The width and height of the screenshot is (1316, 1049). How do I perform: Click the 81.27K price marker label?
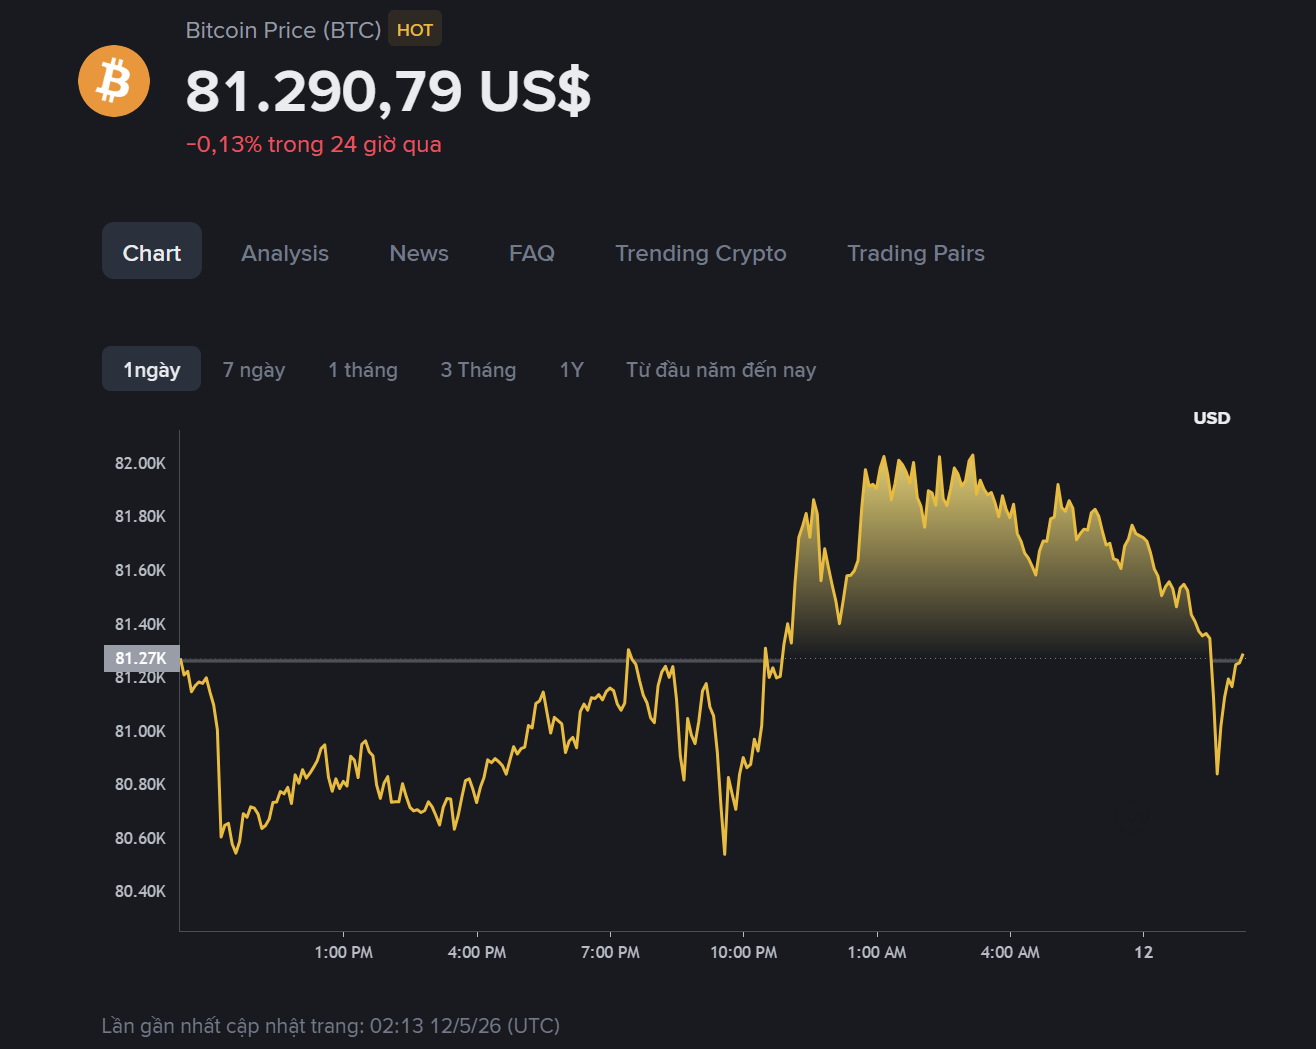pos(141,658)
